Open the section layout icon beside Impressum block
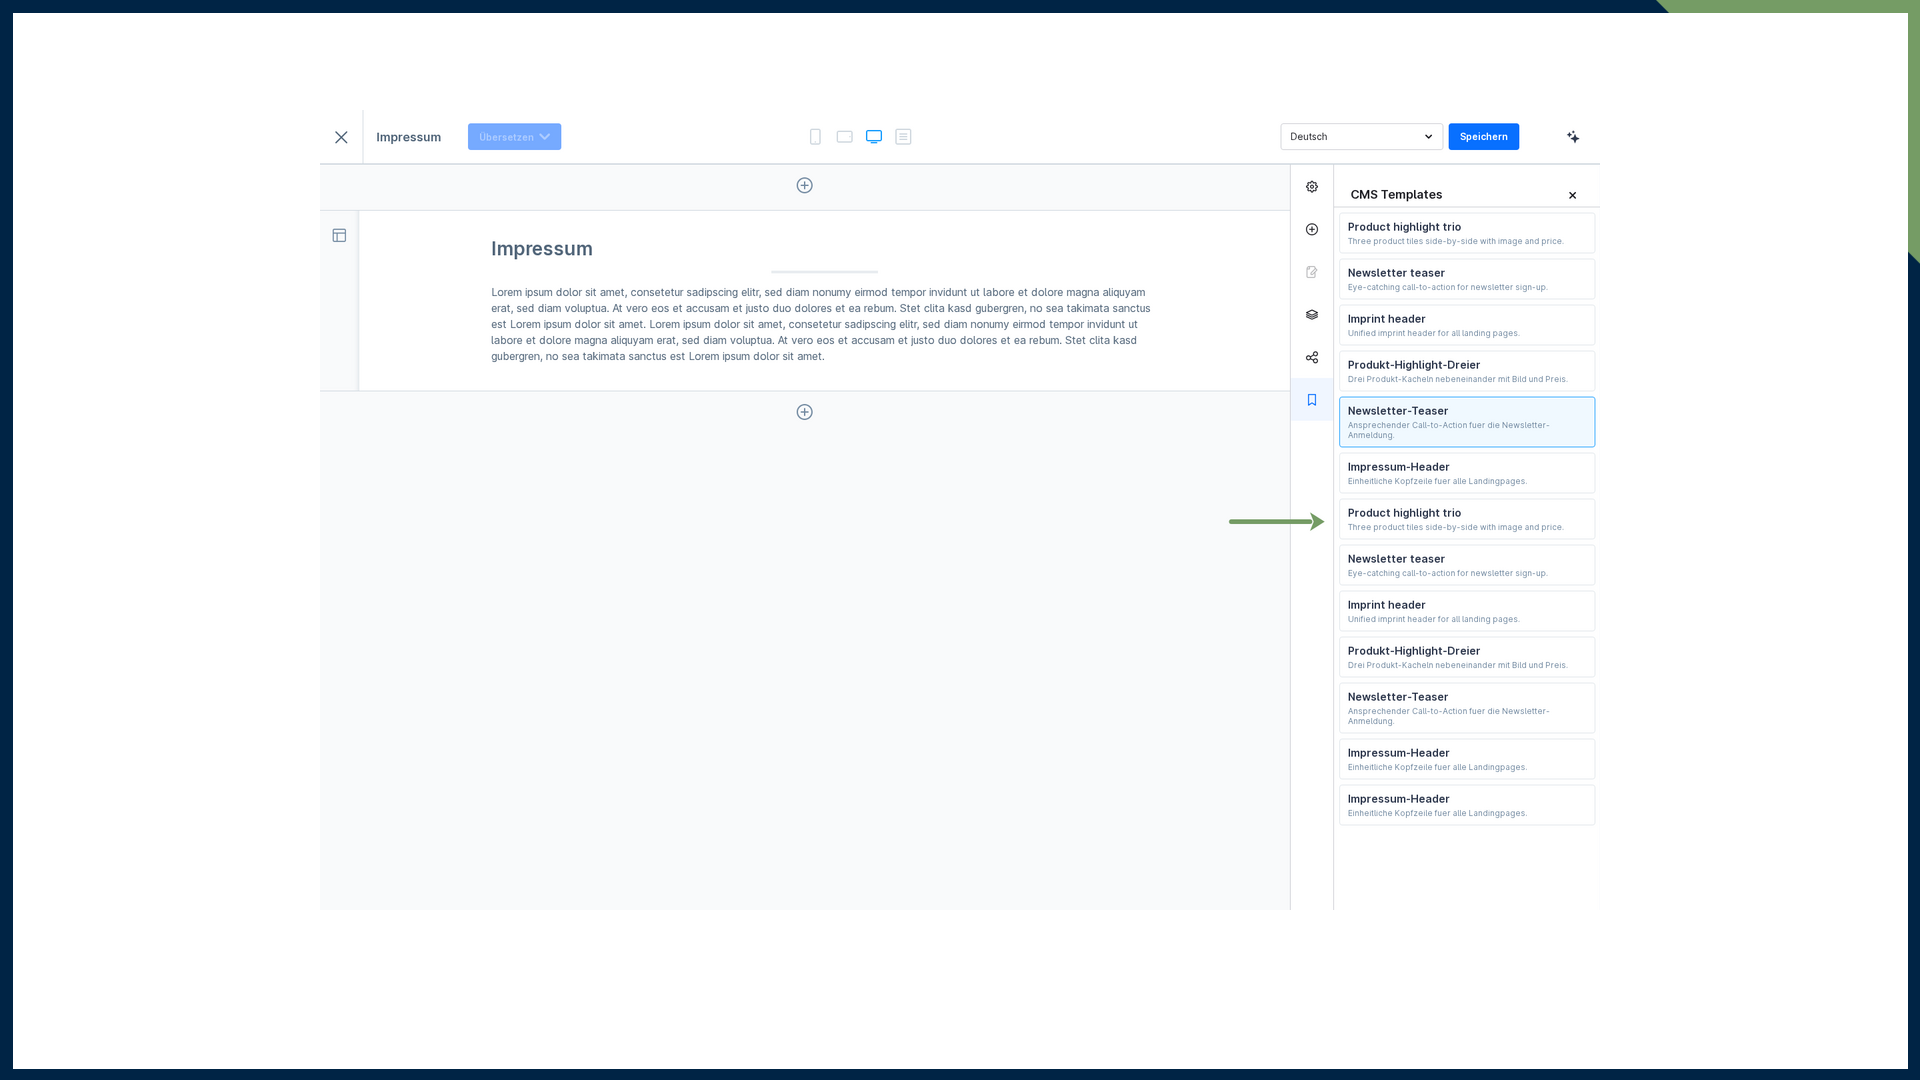Viewport: 1920px width, 1080px height. click(x=339, y=236)
